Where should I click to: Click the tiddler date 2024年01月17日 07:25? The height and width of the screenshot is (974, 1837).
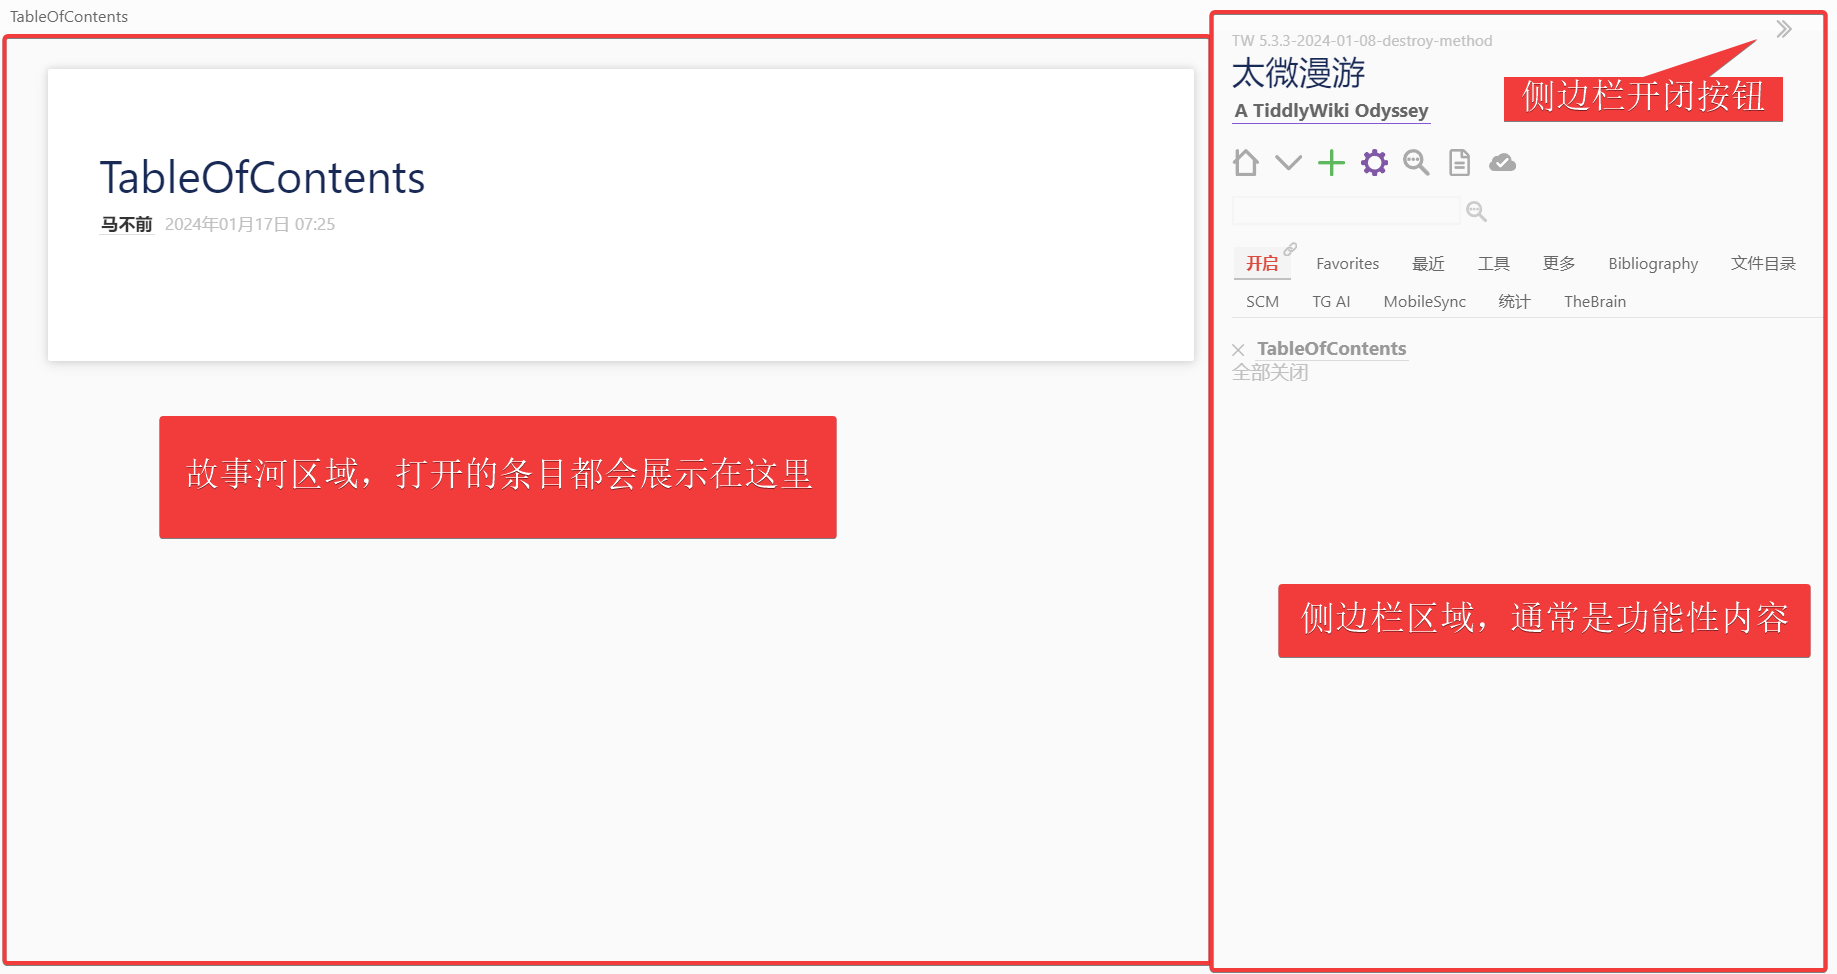pyautogui.click(x=250, y=224)
